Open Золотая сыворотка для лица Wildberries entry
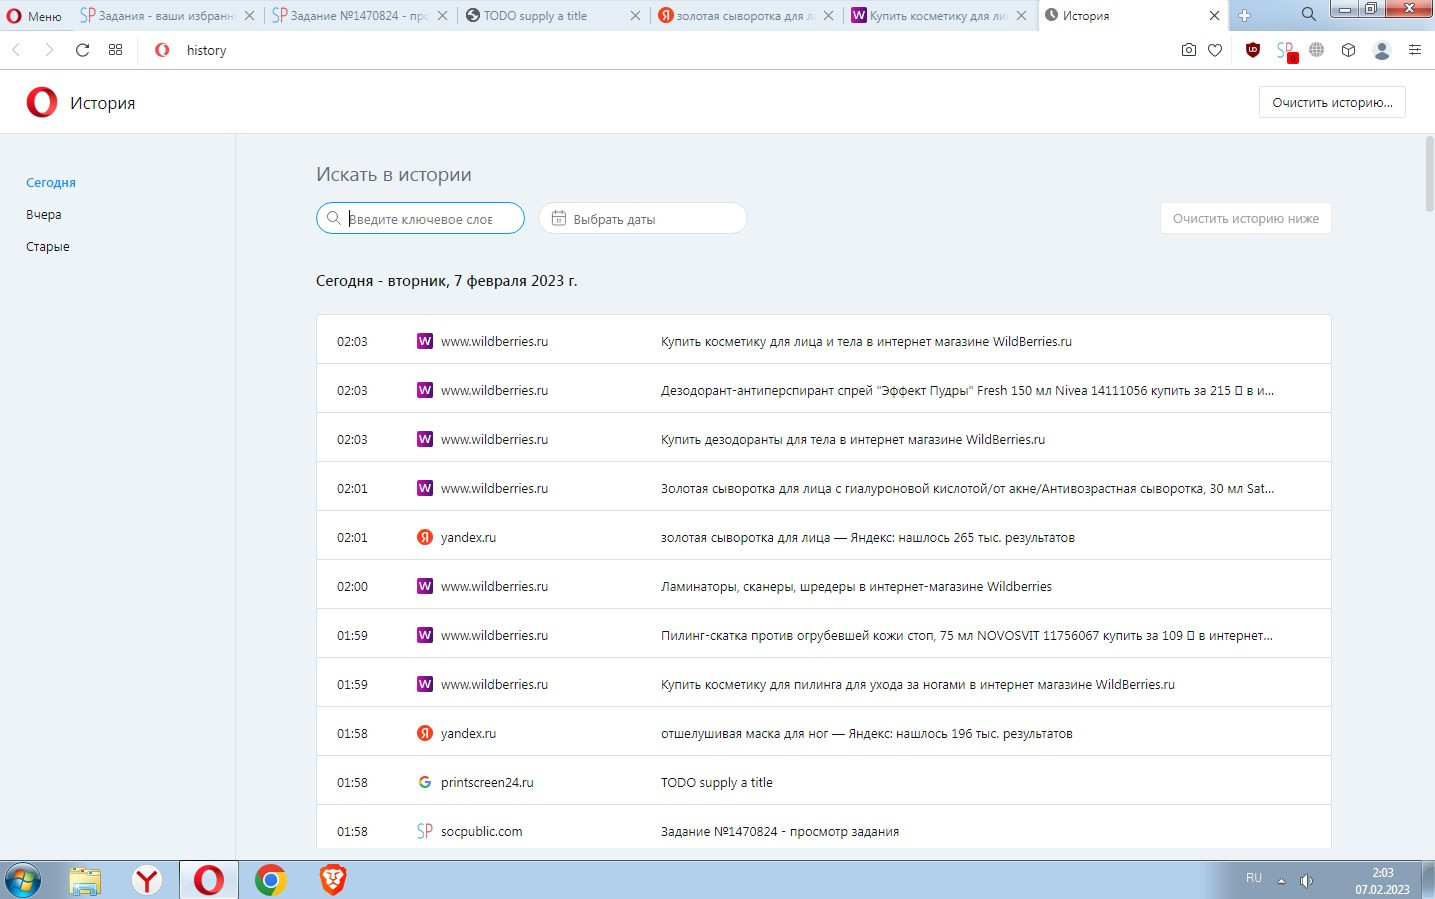The image size is (1435, 899). [823, 487]
